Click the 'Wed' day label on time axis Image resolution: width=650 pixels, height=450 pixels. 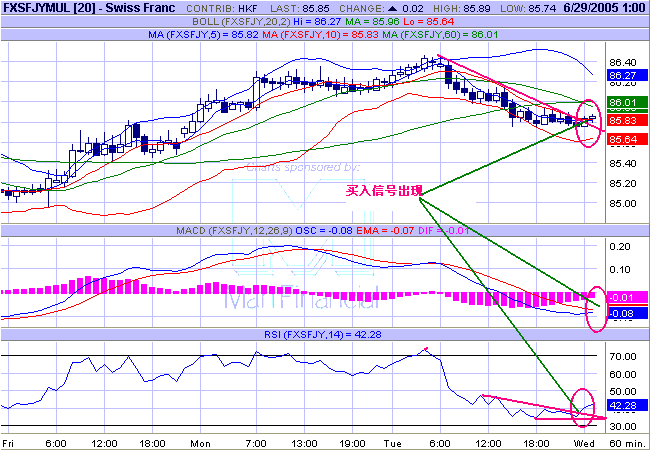pos(584,443)
